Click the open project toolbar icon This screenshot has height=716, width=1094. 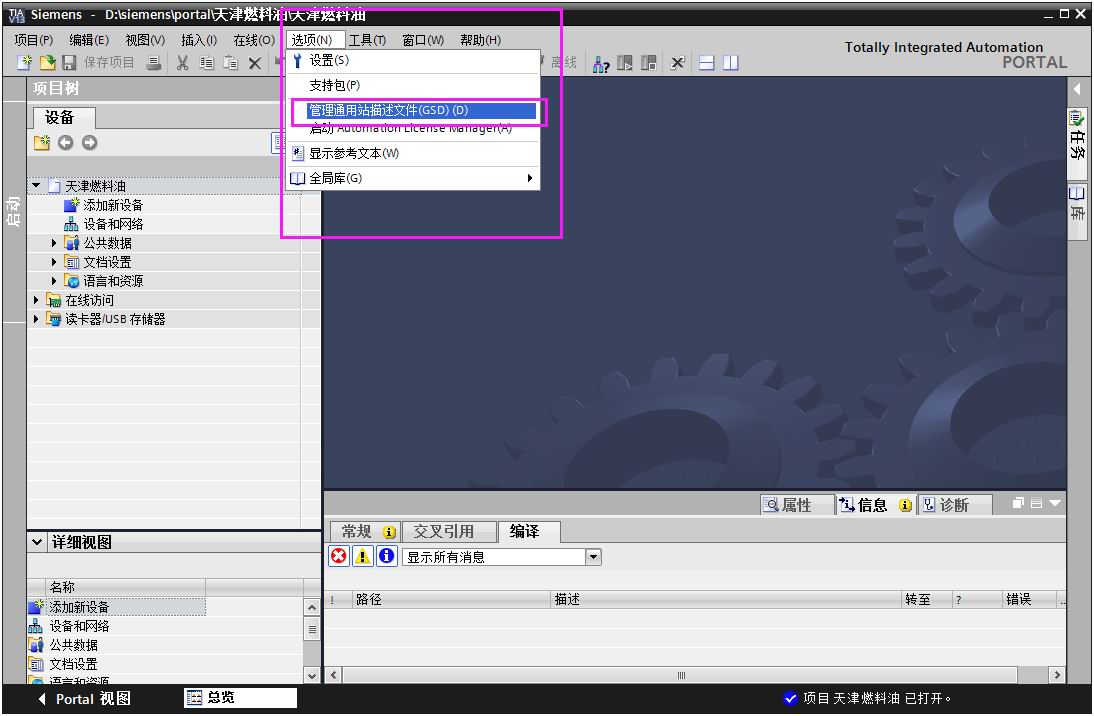[x=47, y=63]
